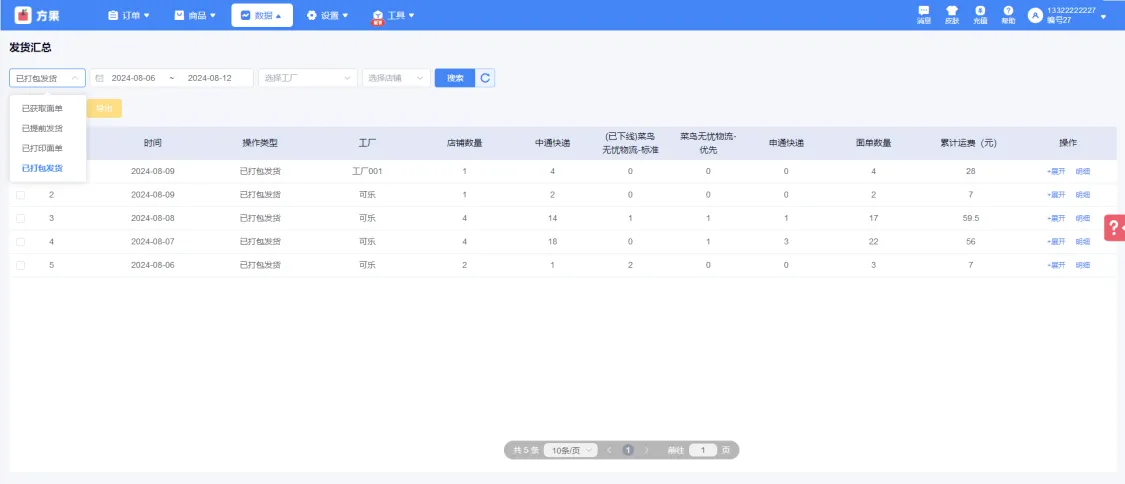Check the checkbox for row 5
The width and height of the screenshot is (1125, 484).
(x=20, y=265)
